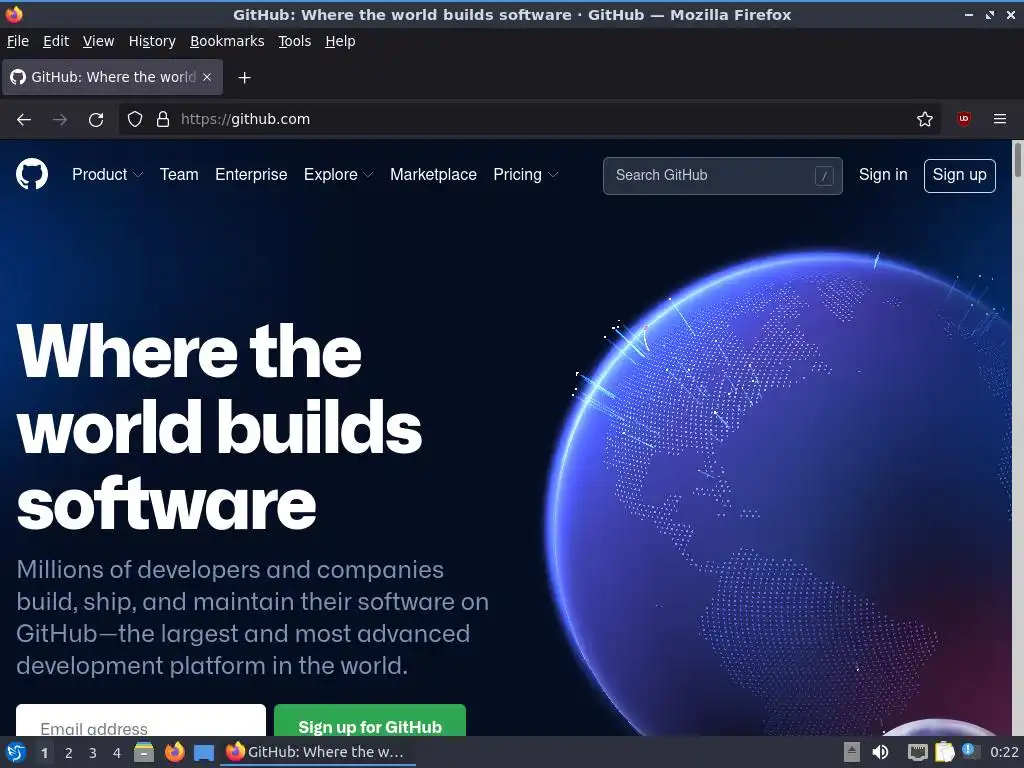Open the uBlock Origin extension icon
Viewport: 1024px width, 768px height.
pyautogui.click(x=963, y=119)
